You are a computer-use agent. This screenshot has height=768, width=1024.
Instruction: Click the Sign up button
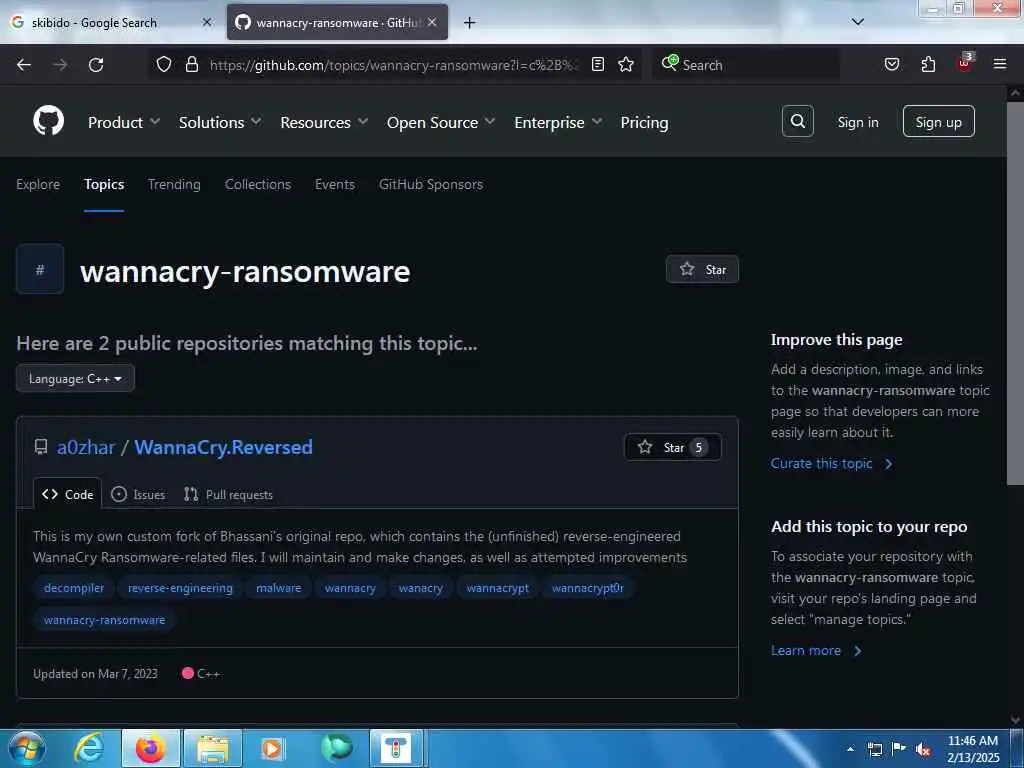pyautogui.click(x=938, y=121)
